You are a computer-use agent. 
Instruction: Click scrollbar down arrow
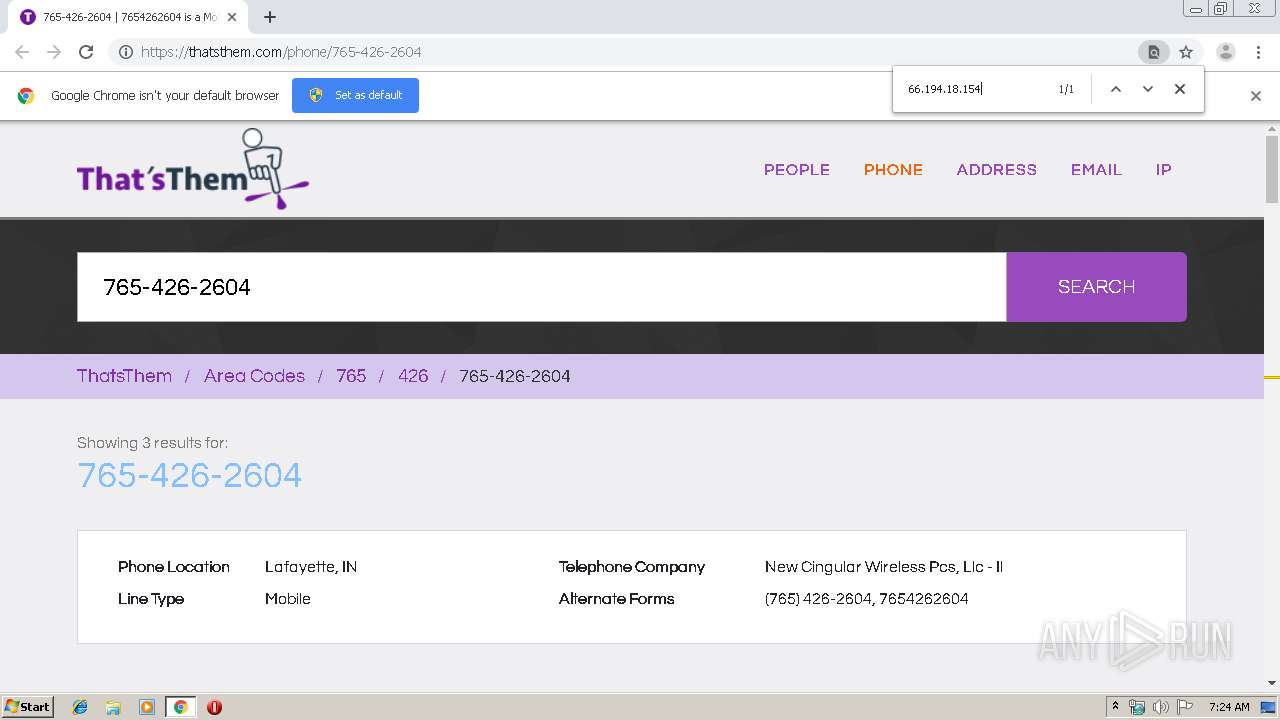[1272, 683]
